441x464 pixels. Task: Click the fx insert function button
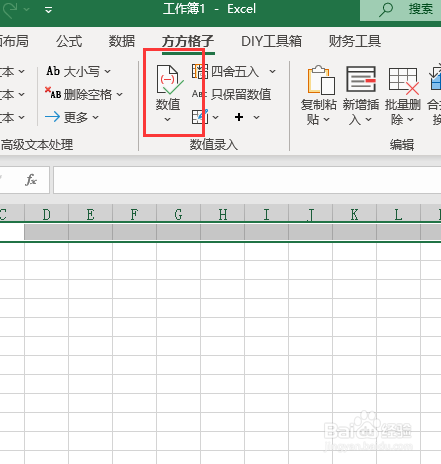coord(31,180)
